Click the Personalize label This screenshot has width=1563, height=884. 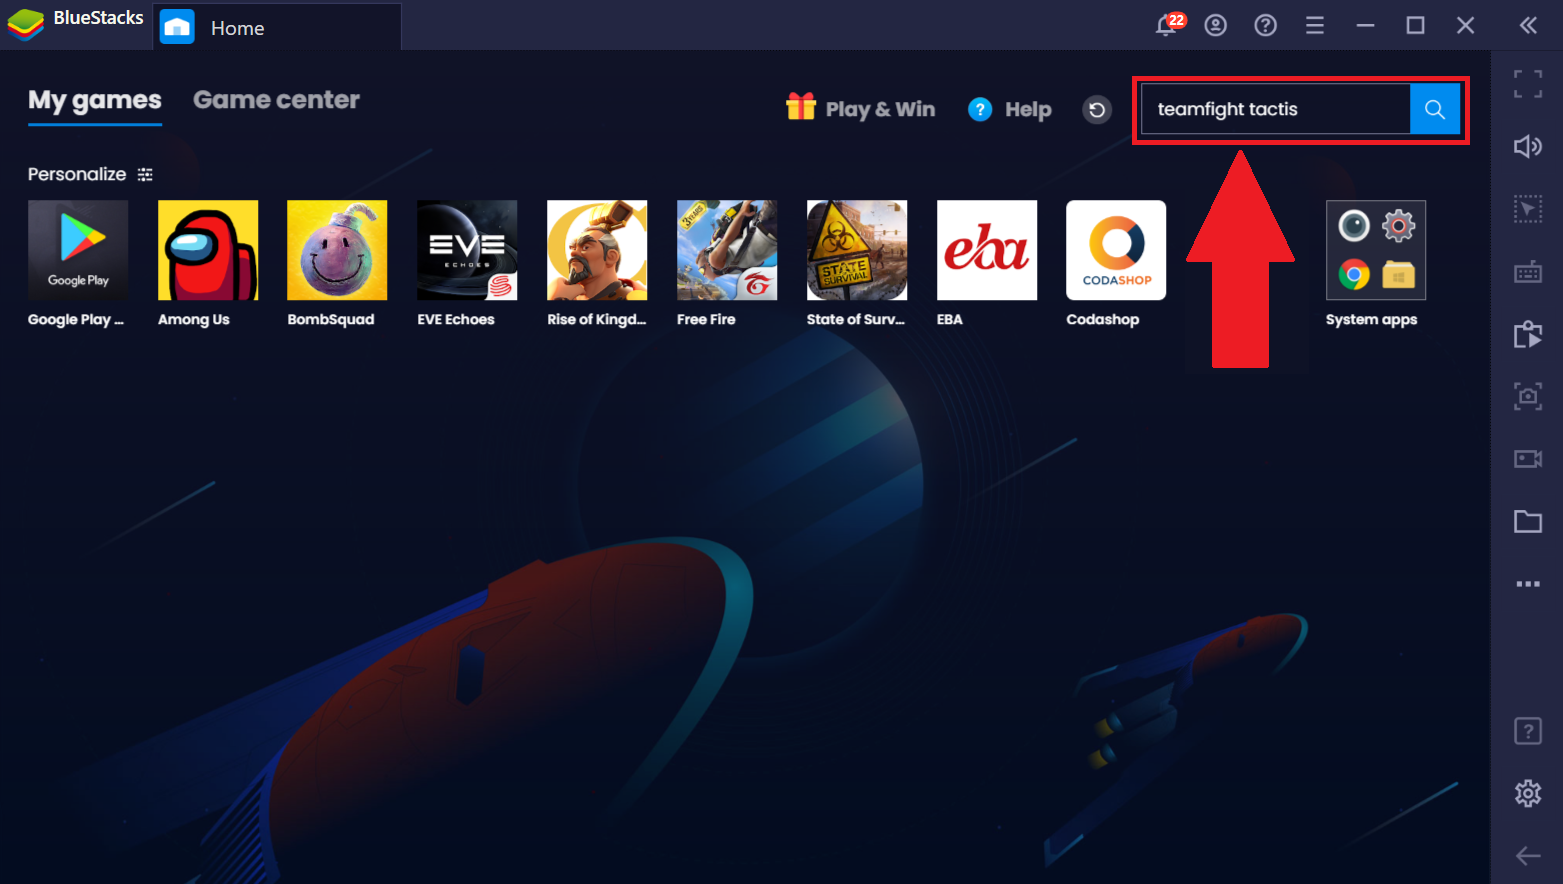[77, 174]
